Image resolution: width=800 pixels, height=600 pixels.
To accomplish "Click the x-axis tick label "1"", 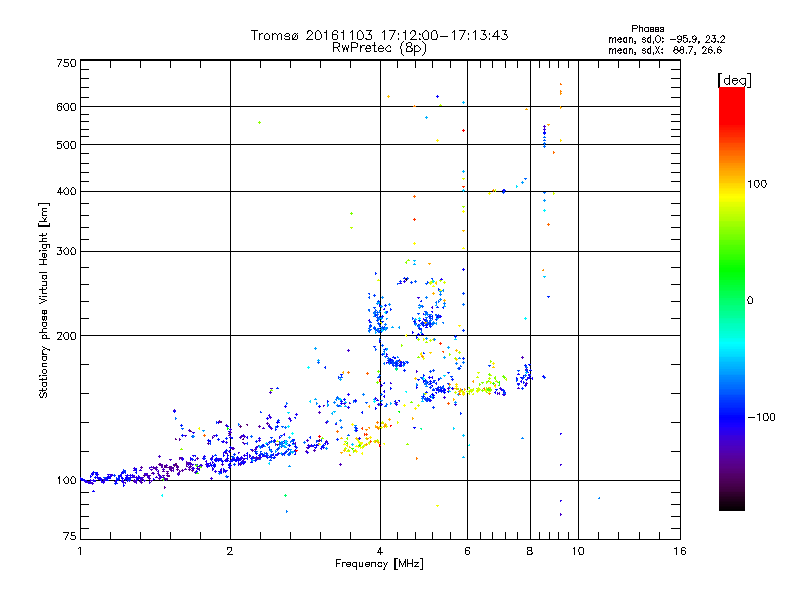I will [80, 551].
